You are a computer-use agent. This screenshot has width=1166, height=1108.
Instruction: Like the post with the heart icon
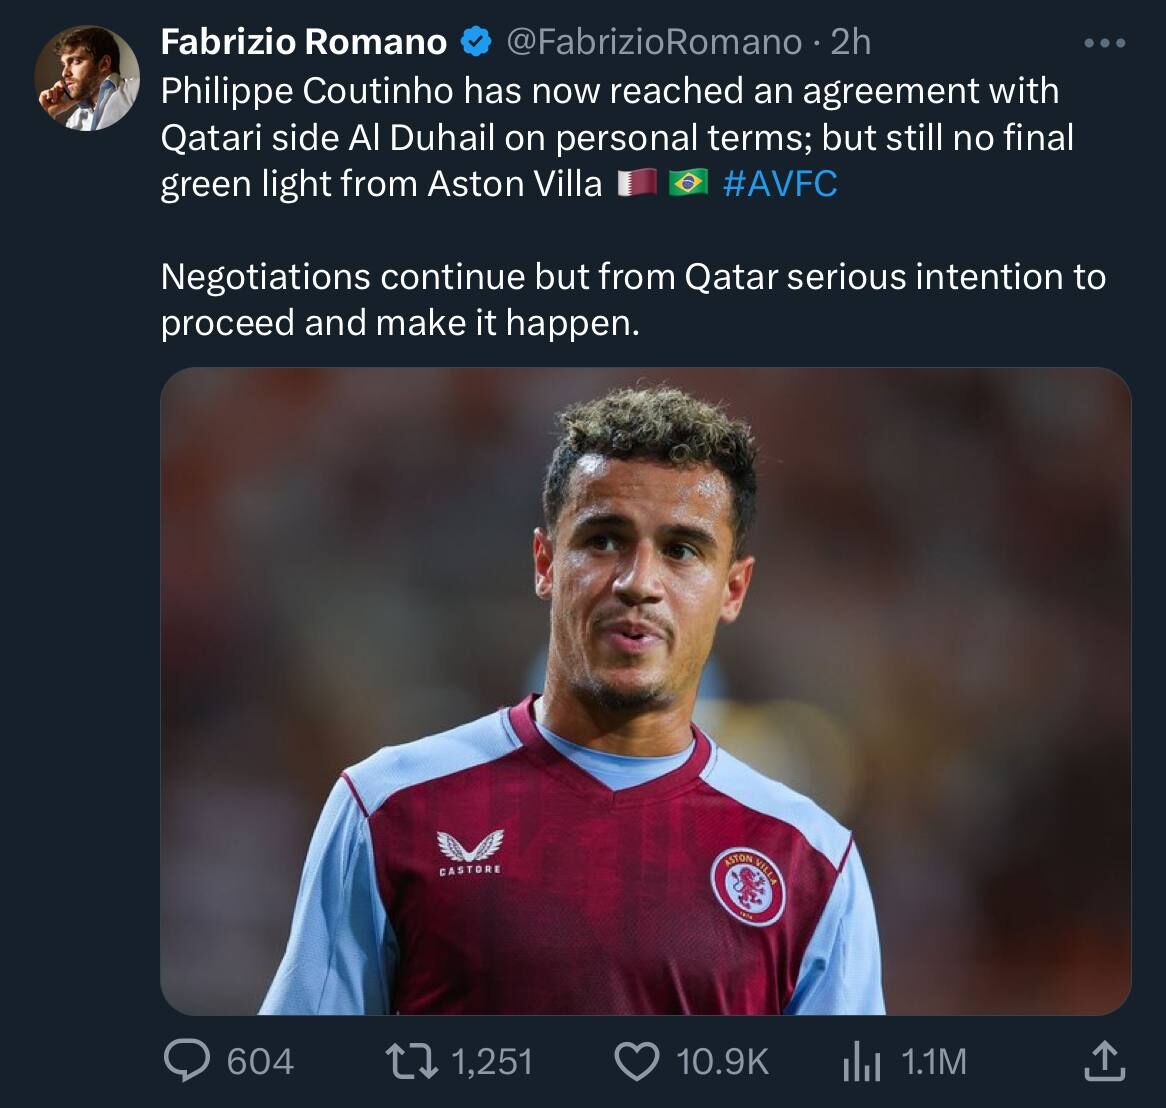click(636, 1061)
